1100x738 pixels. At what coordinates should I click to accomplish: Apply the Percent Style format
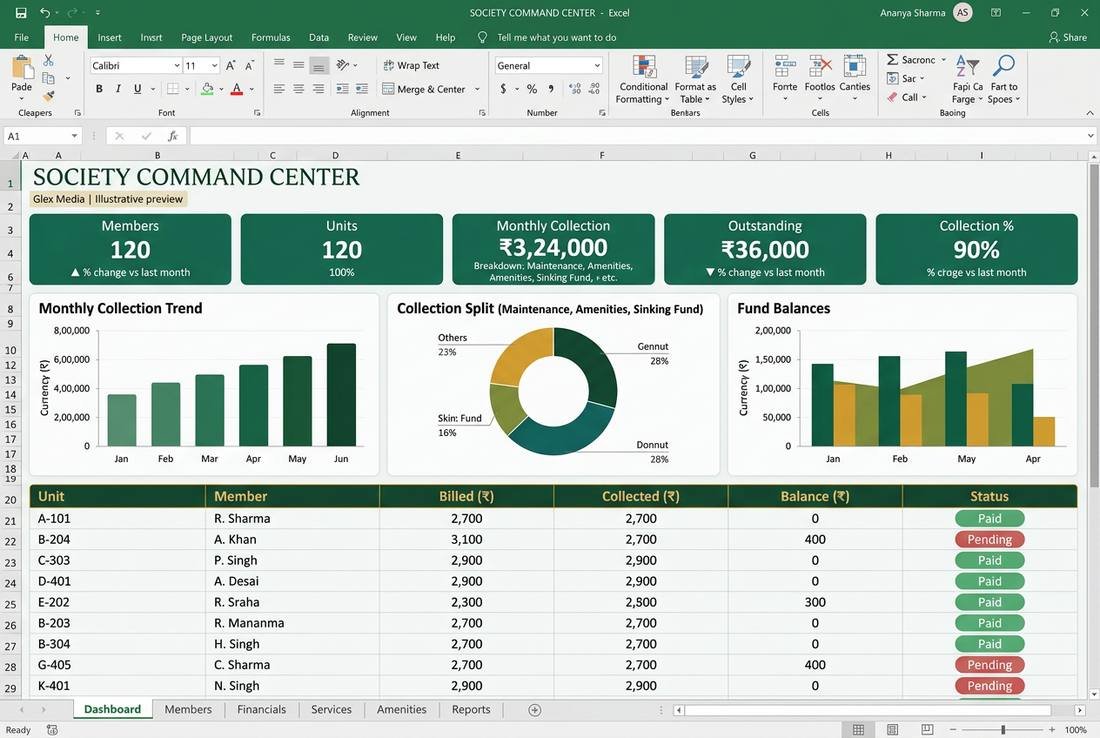[x=532, y=88]
